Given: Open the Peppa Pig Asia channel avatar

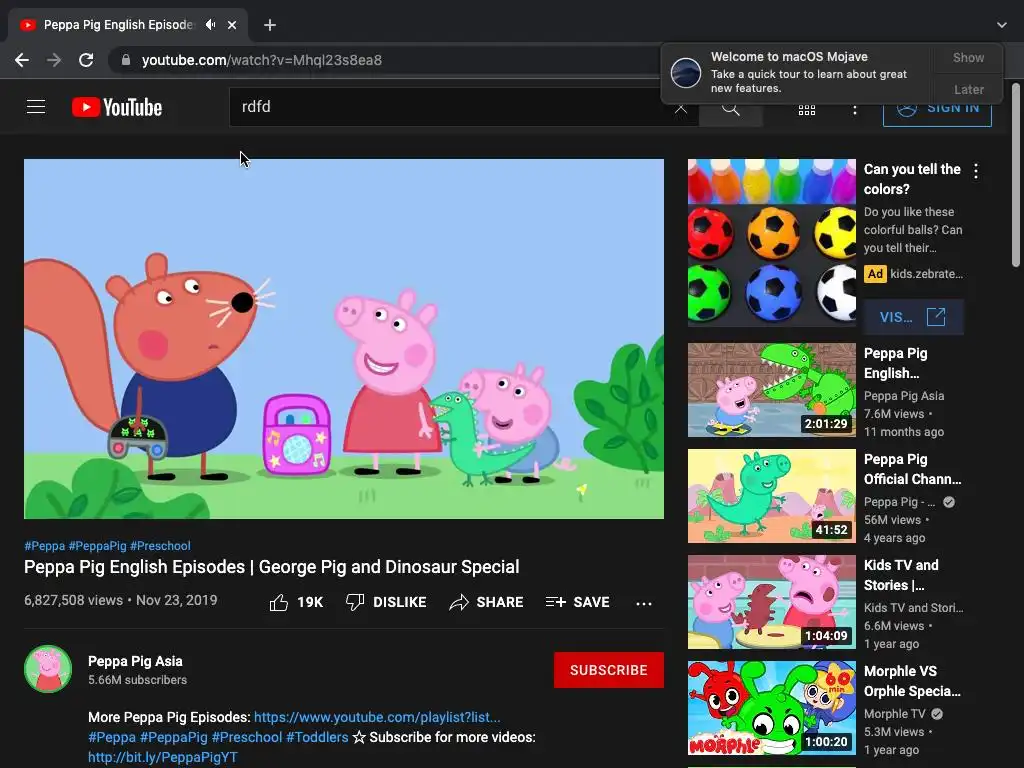Looking at the screenshot, I should [x=48, y=669].
